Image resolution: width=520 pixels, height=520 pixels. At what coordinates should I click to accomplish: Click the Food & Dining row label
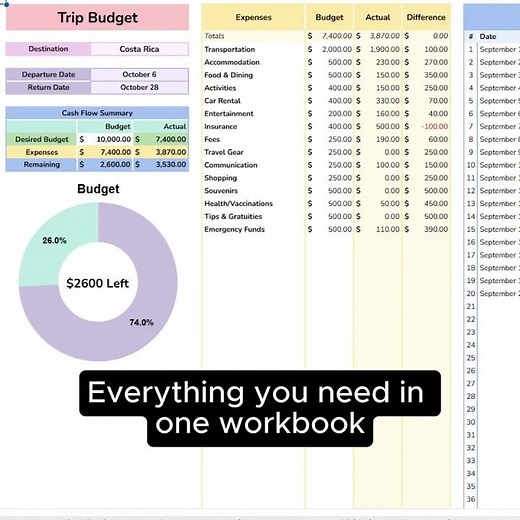229,75
